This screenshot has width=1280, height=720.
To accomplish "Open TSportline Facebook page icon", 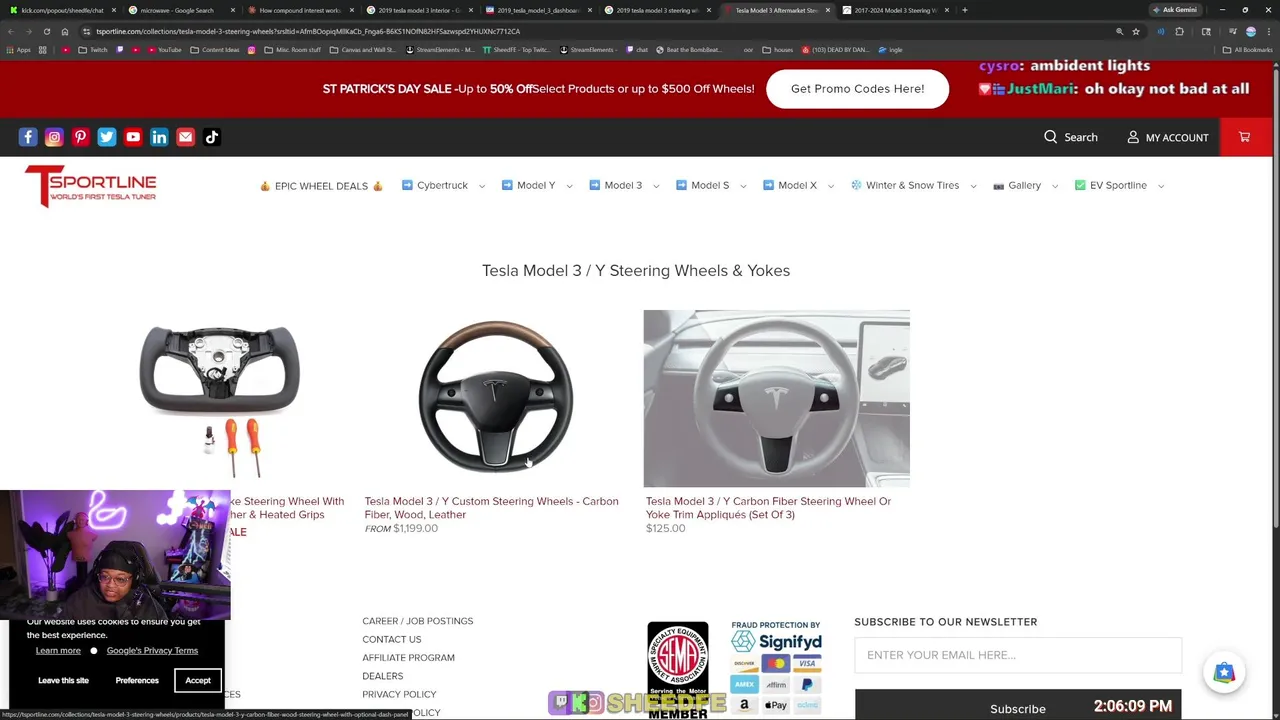I will click(x=28, y=137).
